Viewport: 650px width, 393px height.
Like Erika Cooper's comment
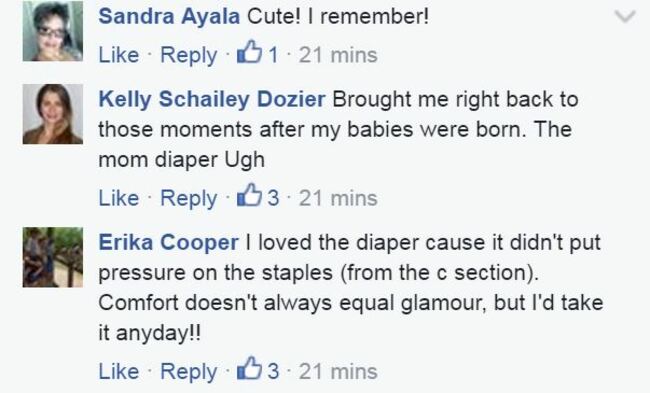tap(119, 371)
